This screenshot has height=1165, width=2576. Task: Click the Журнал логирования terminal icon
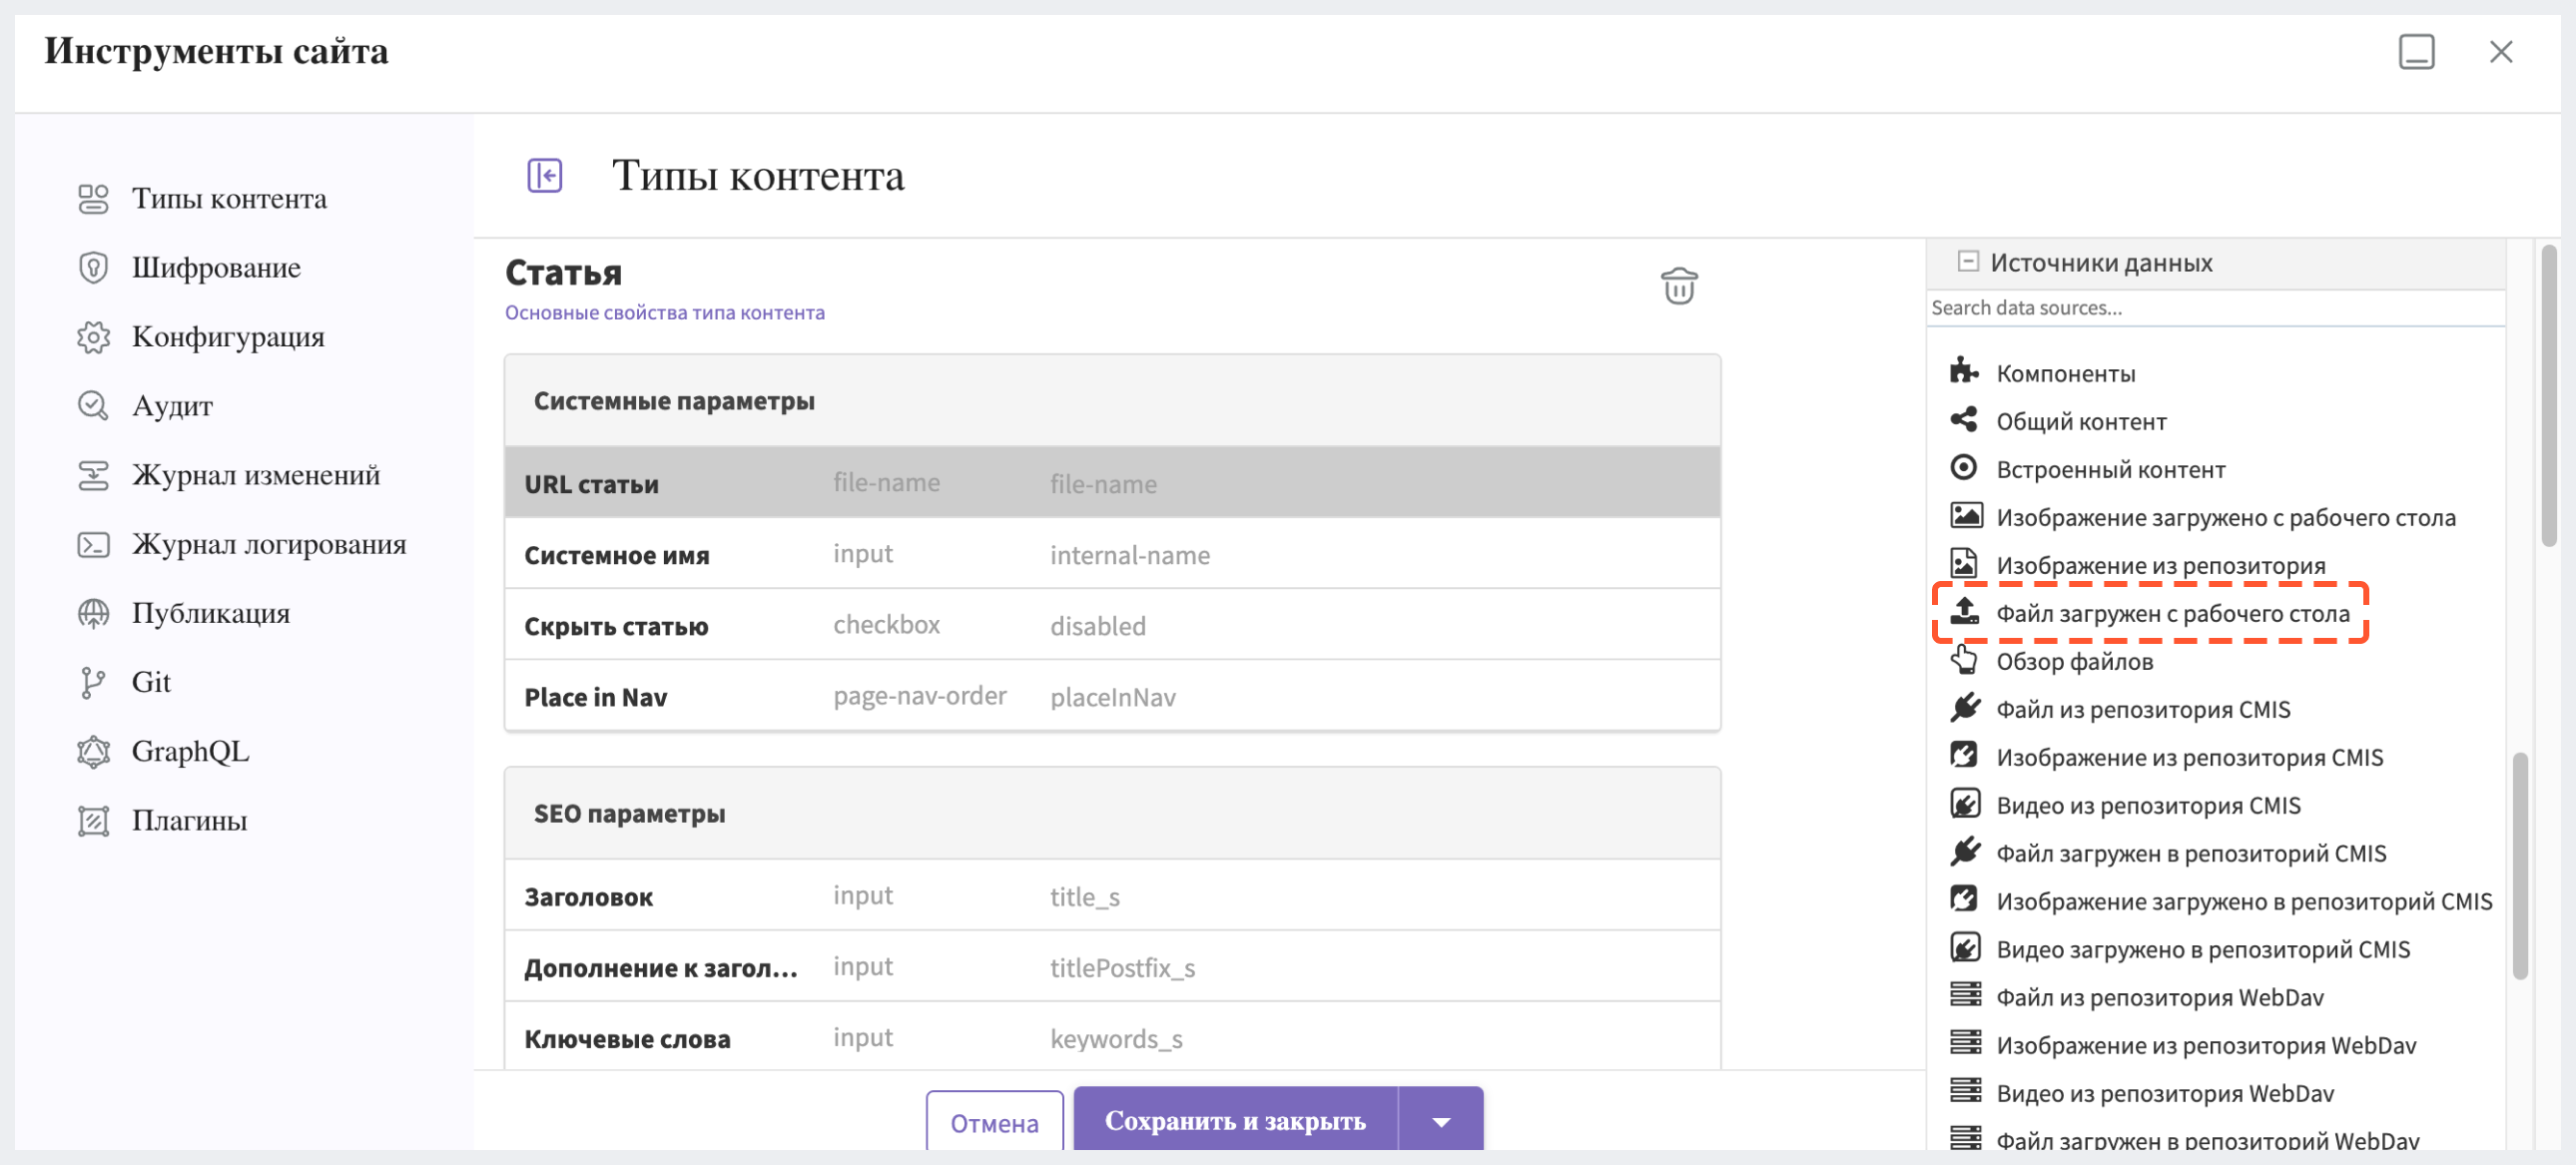click(93, 544)
